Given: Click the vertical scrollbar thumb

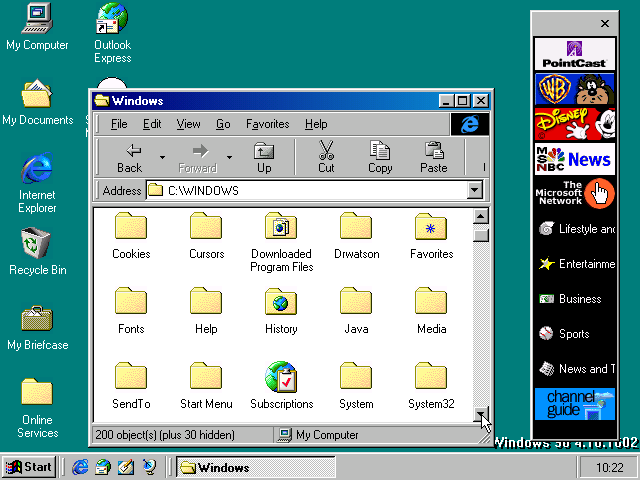Looking at the screenshot, I should pos(481,236).
